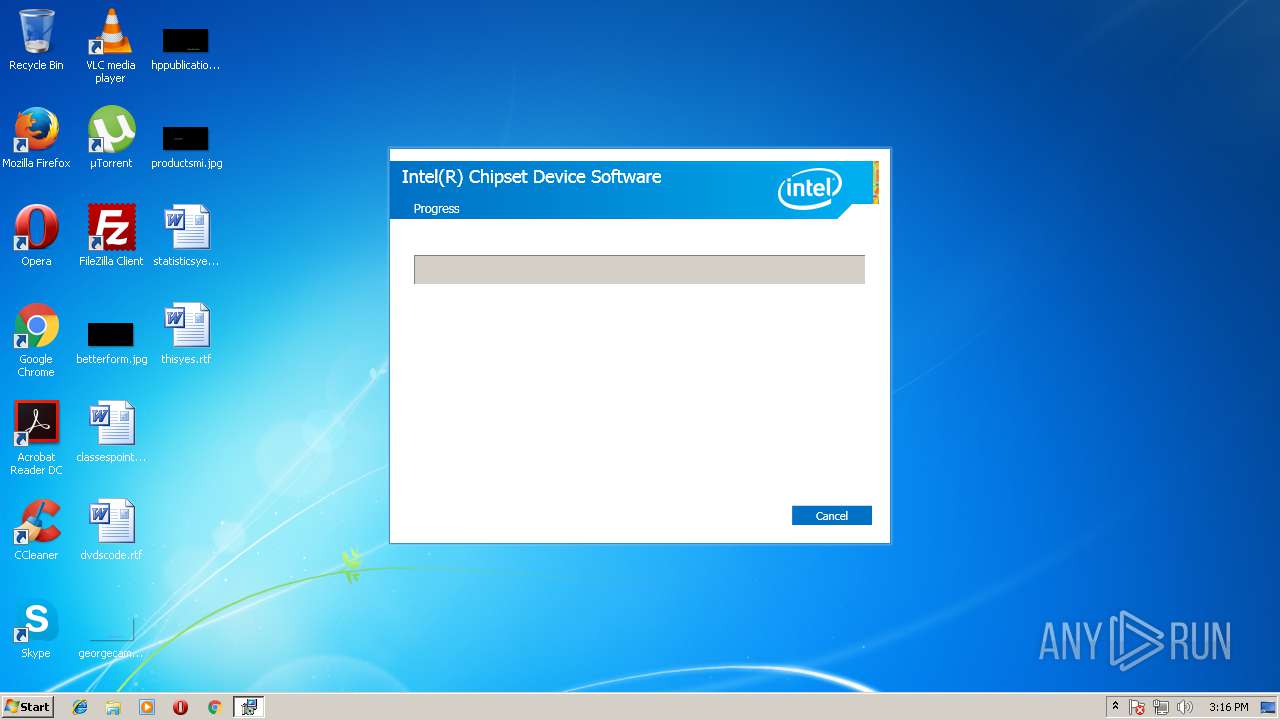Viewport: 1280px width, 720px height.
Task: Open Google Chrome desktop shortcut
Action: pyautogui.click(x=36, y=340)
